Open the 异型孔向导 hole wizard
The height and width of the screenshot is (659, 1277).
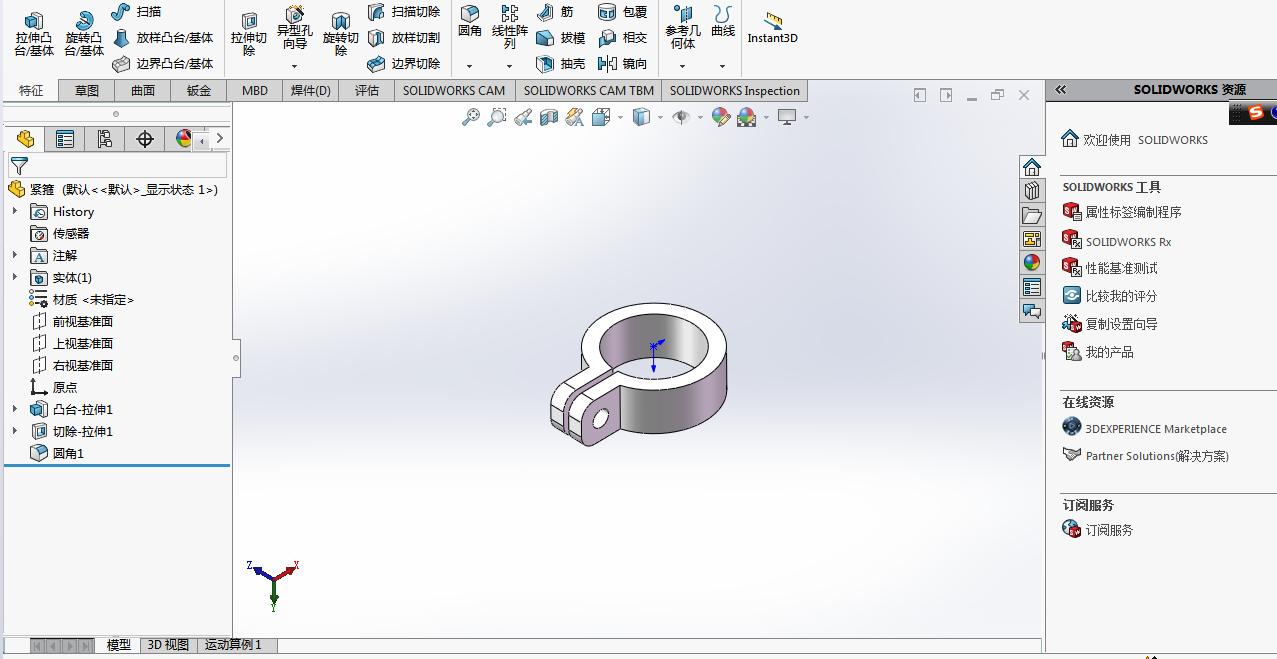click(295, 28)
